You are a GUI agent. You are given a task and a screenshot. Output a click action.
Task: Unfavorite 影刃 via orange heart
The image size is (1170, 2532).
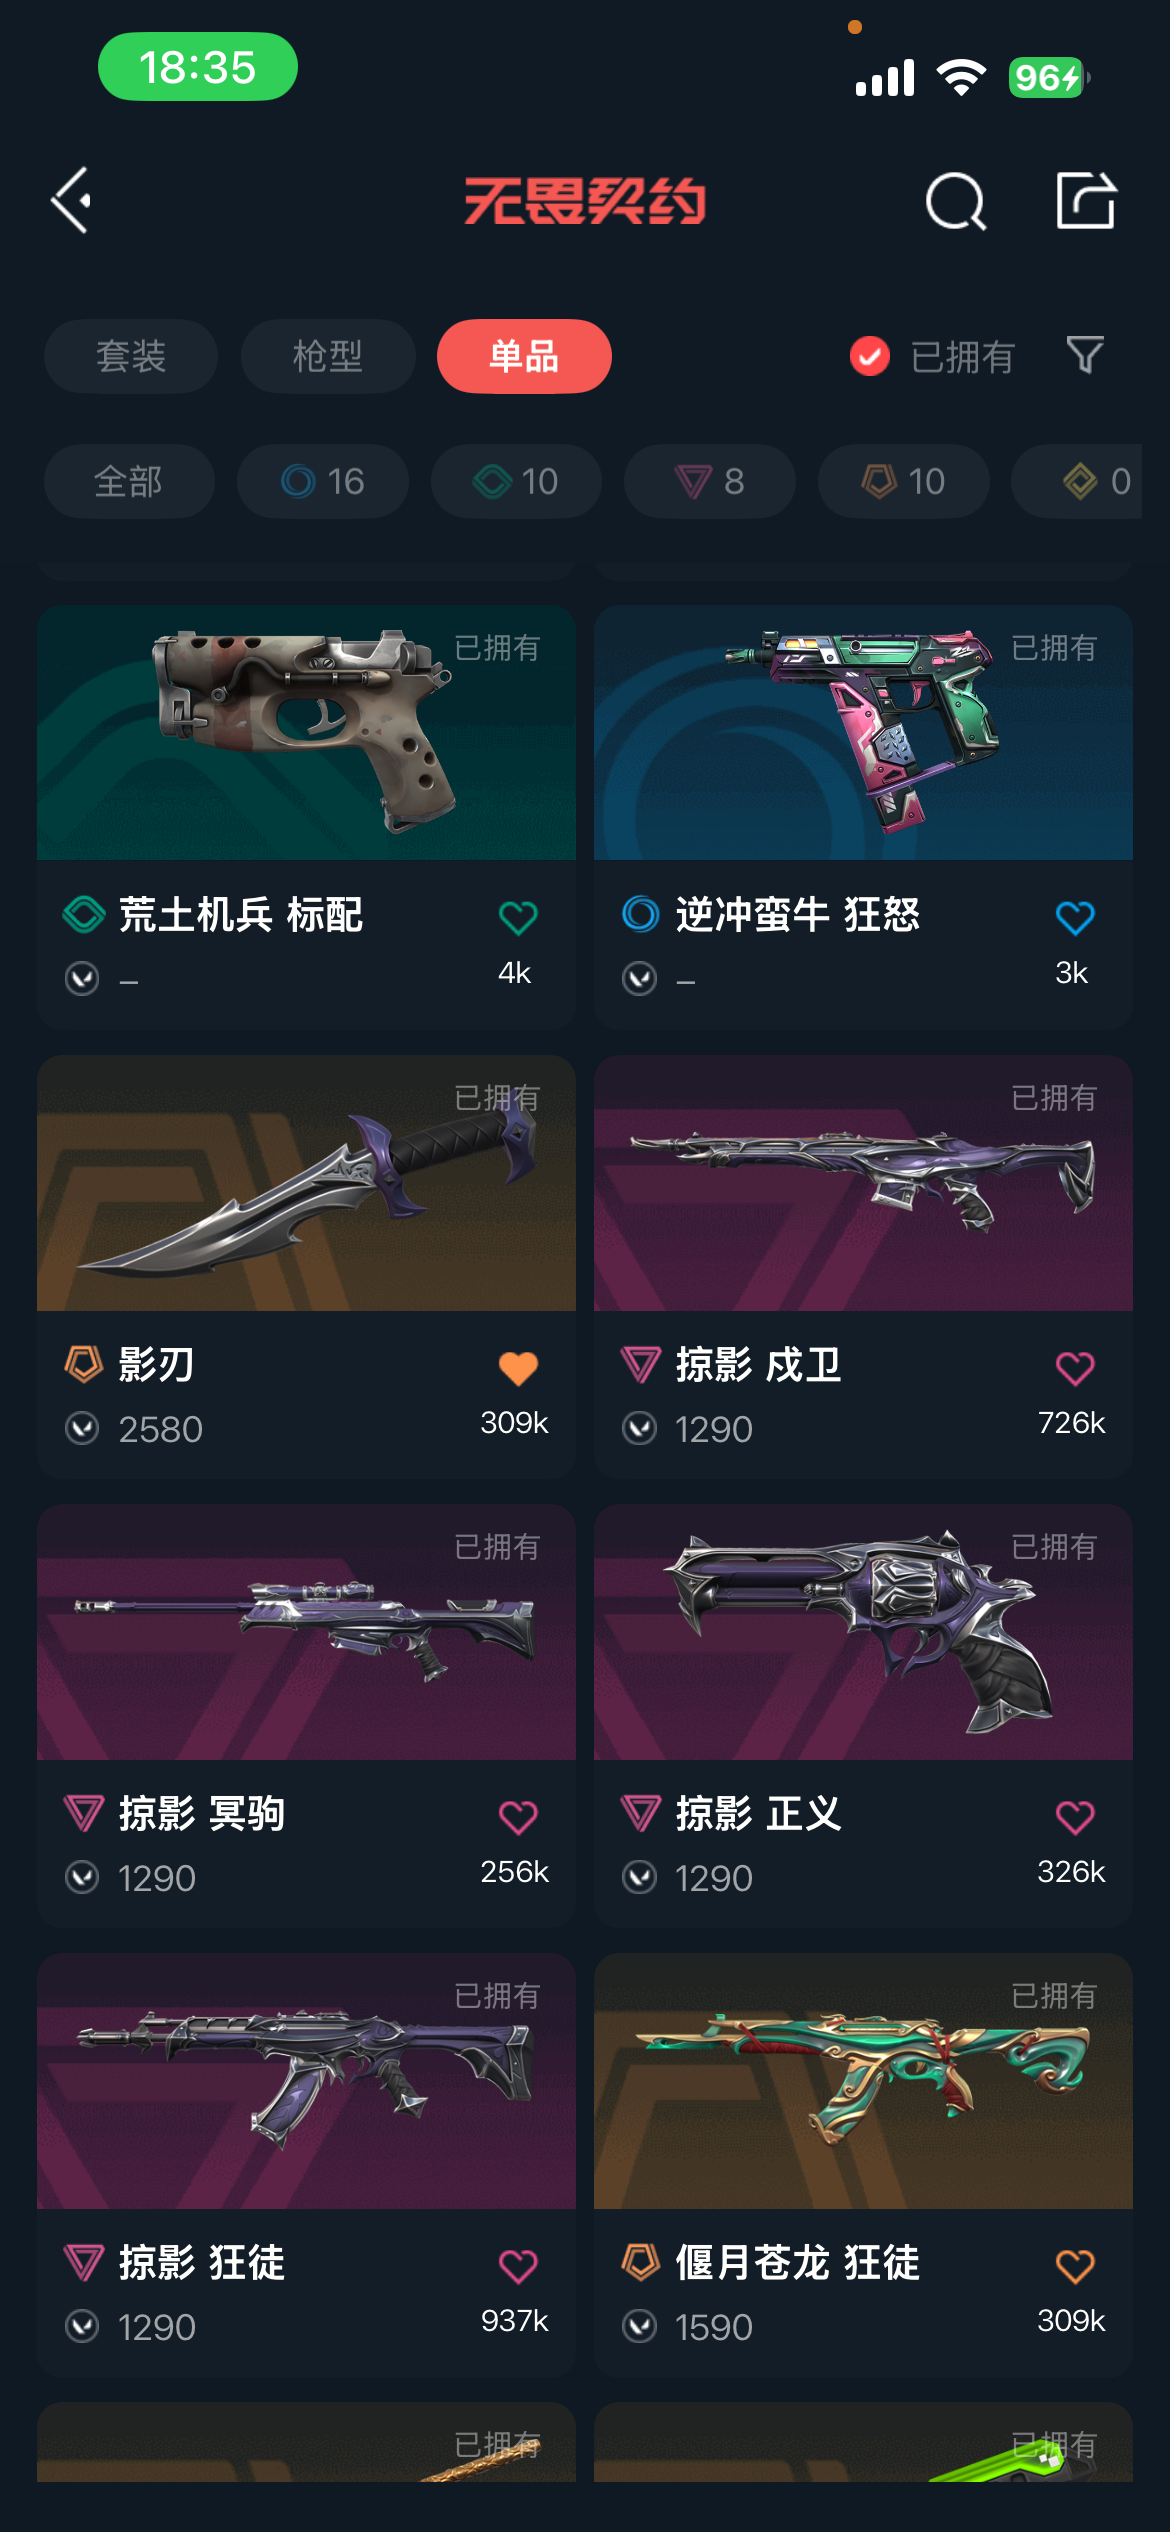pyautogui.click(x=518, y=1367)
